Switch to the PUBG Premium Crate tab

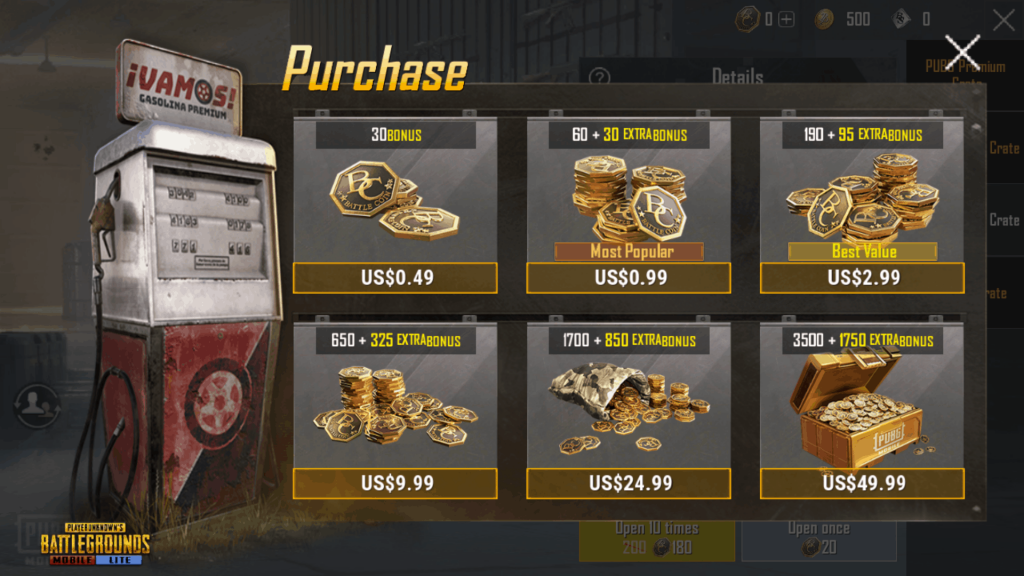point(965,72)
